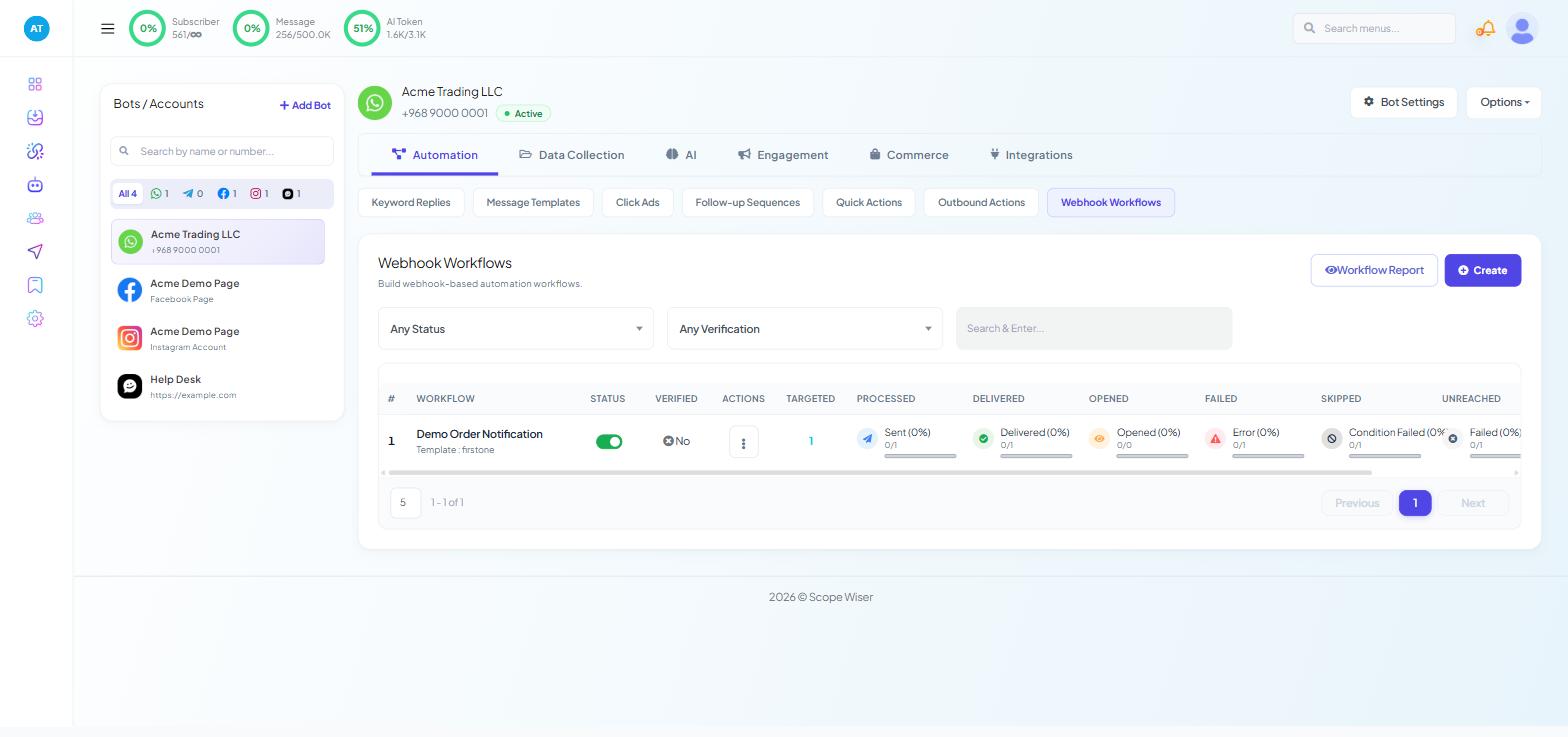Open Bot Settings
Image resolution: width=1568 pixels, height=737 pixels.
[x=1404, y=102]
